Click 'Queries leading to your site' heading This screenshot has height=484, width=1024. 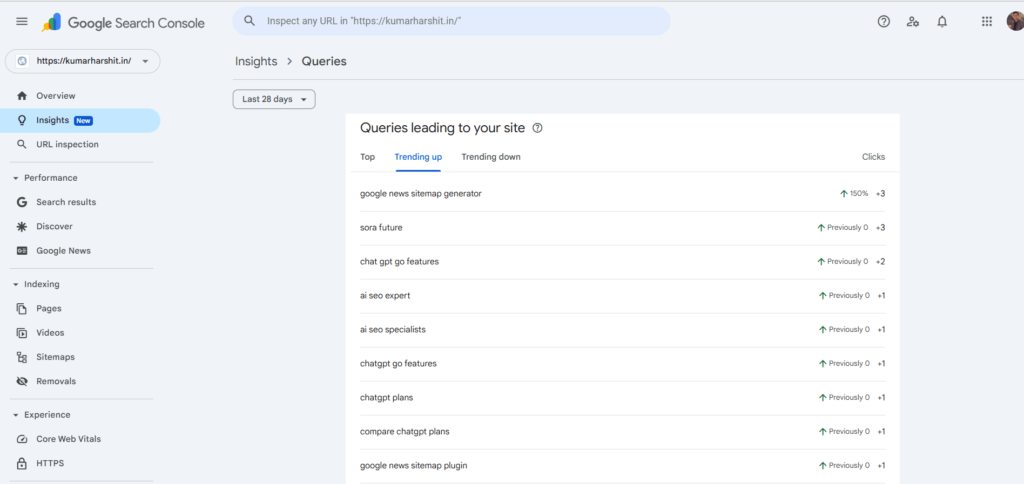coord(442,128)
